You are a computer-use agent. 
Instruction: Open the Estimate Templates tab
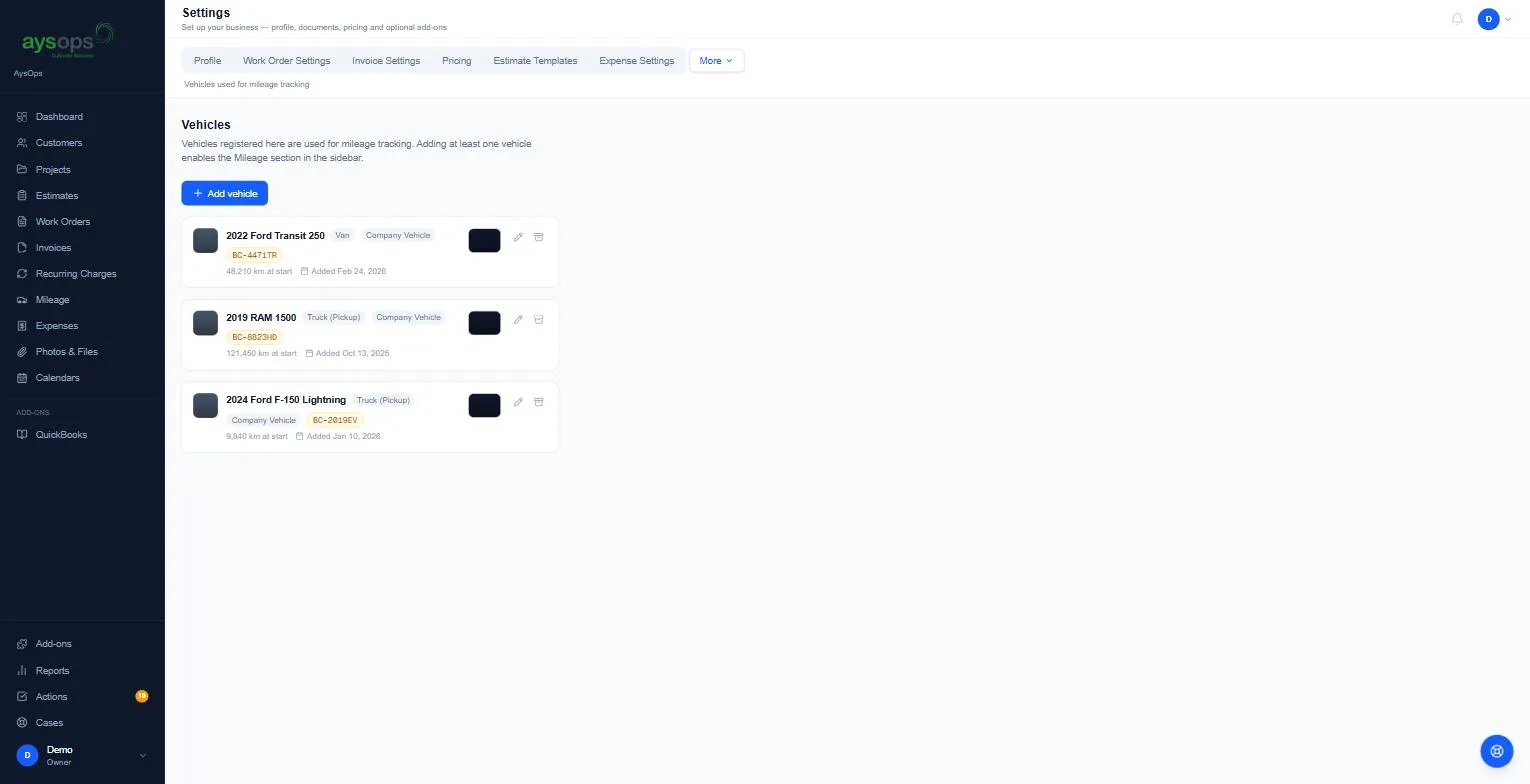pyautogui.click(x=535, y=61)
